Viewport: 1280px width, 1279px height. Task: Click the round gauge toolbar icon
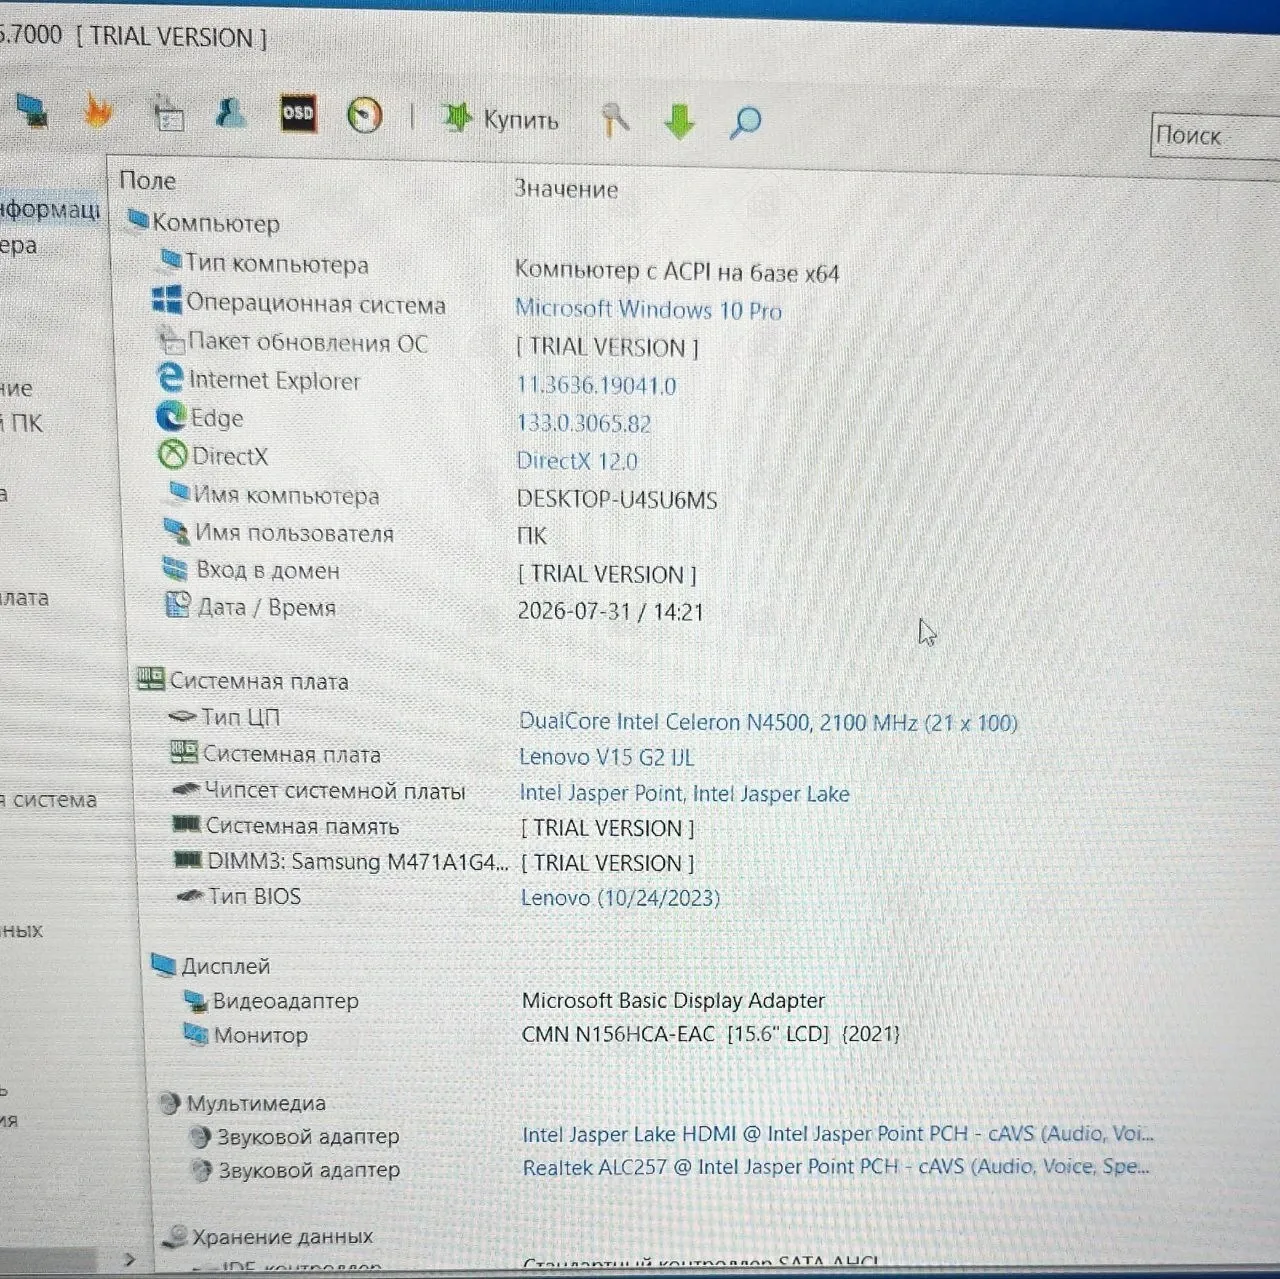[x=364, y=116]
